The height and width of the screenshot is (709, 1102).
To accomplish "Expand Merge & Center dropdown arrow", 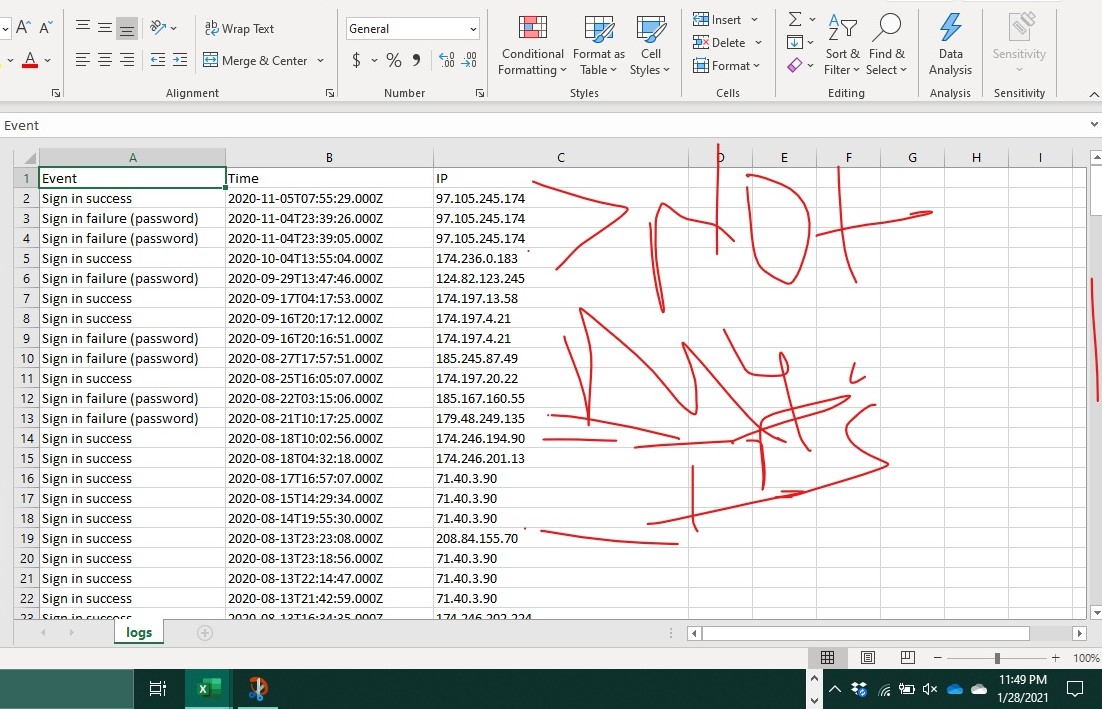I will click(321, 61).
